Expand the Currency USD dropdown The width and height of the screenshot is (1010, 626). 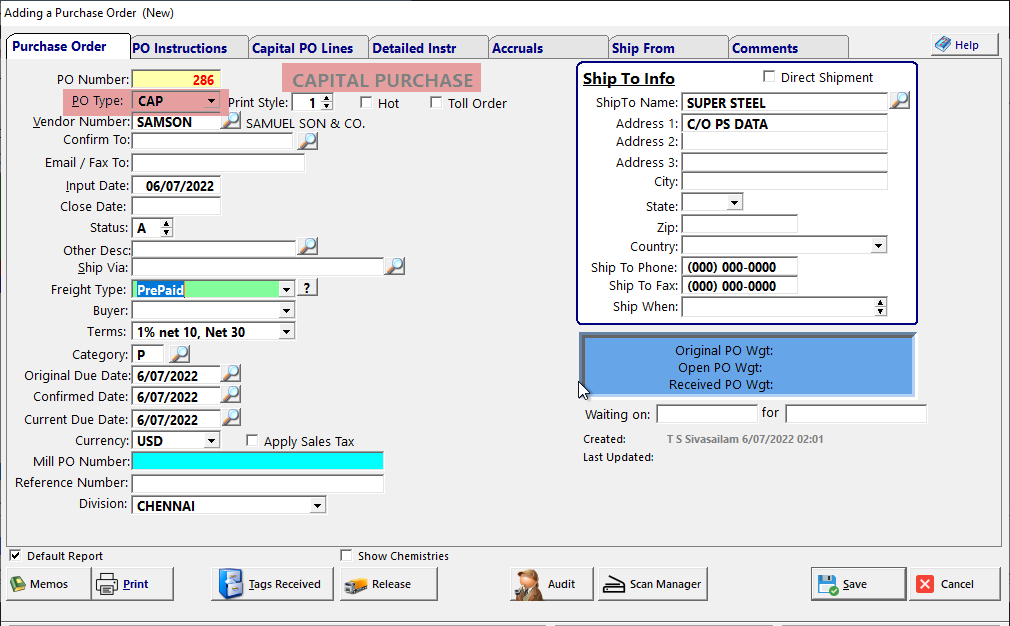pos(211,441)
